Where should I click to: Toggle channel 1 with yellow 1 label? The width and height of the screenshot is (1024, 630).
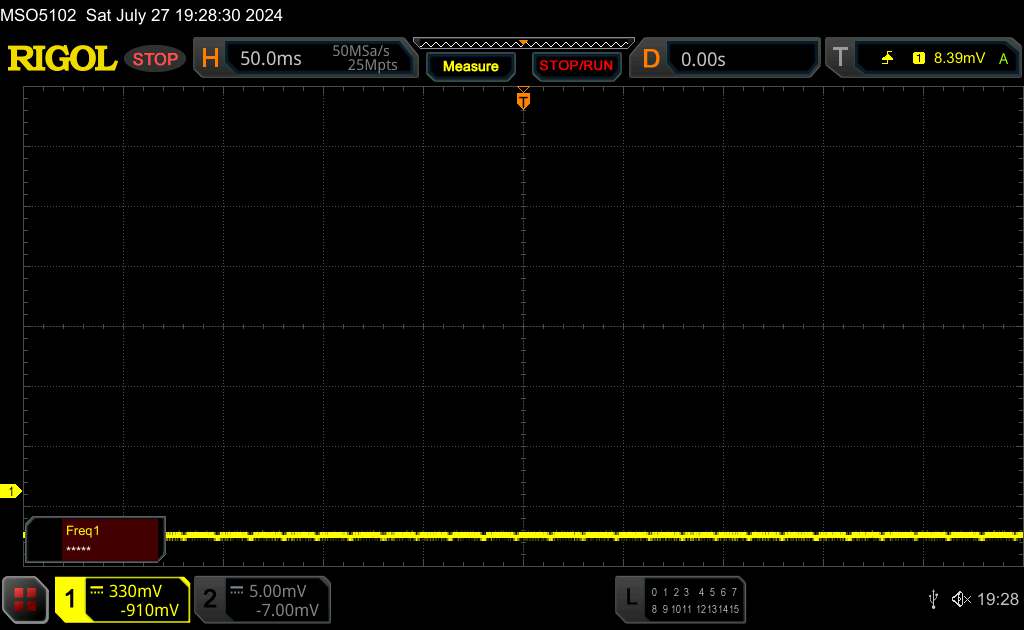pyautogui.click(x=70, y=599)
